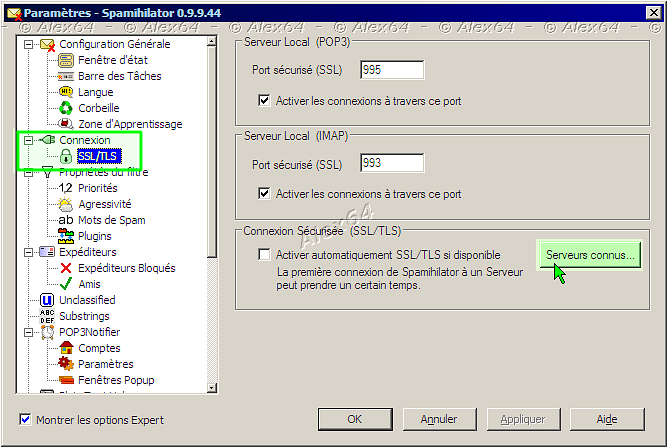Select Comptes under POP3Notifier

(99, 348)
